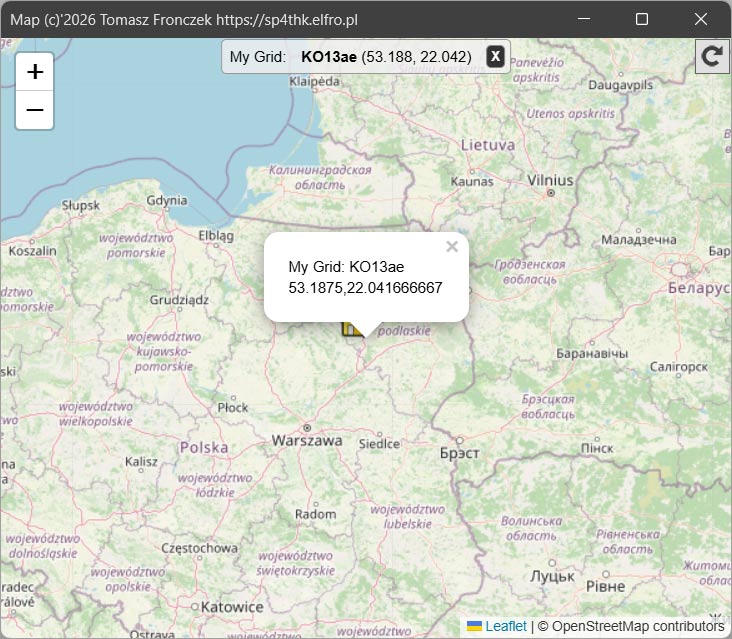Click Gdynia label on the coast

pyautogui.click(x=166, y=200)
